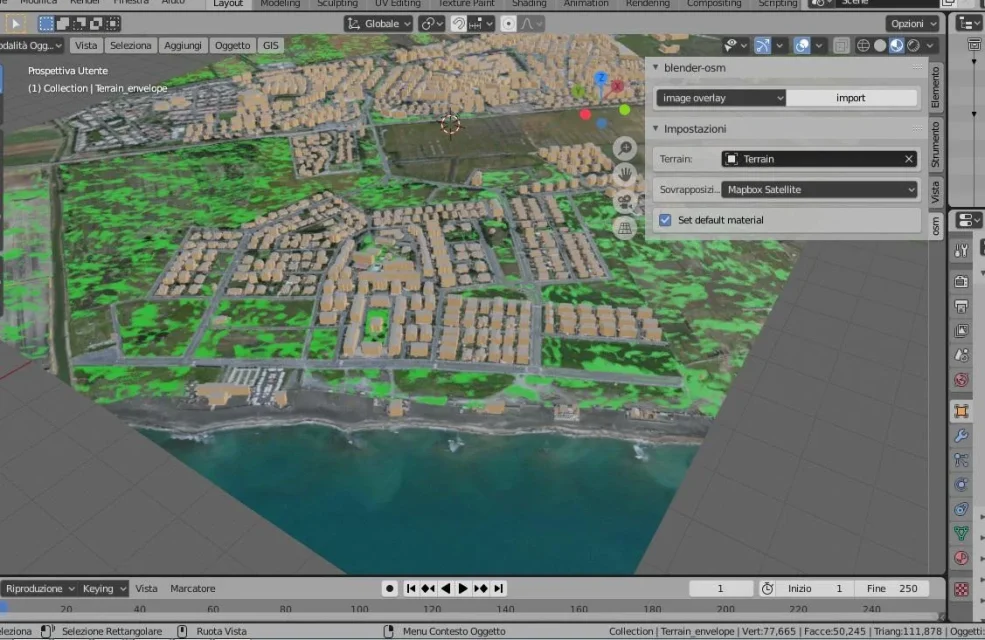
Task: Choose the new selection mode icon
Action: 46,24
